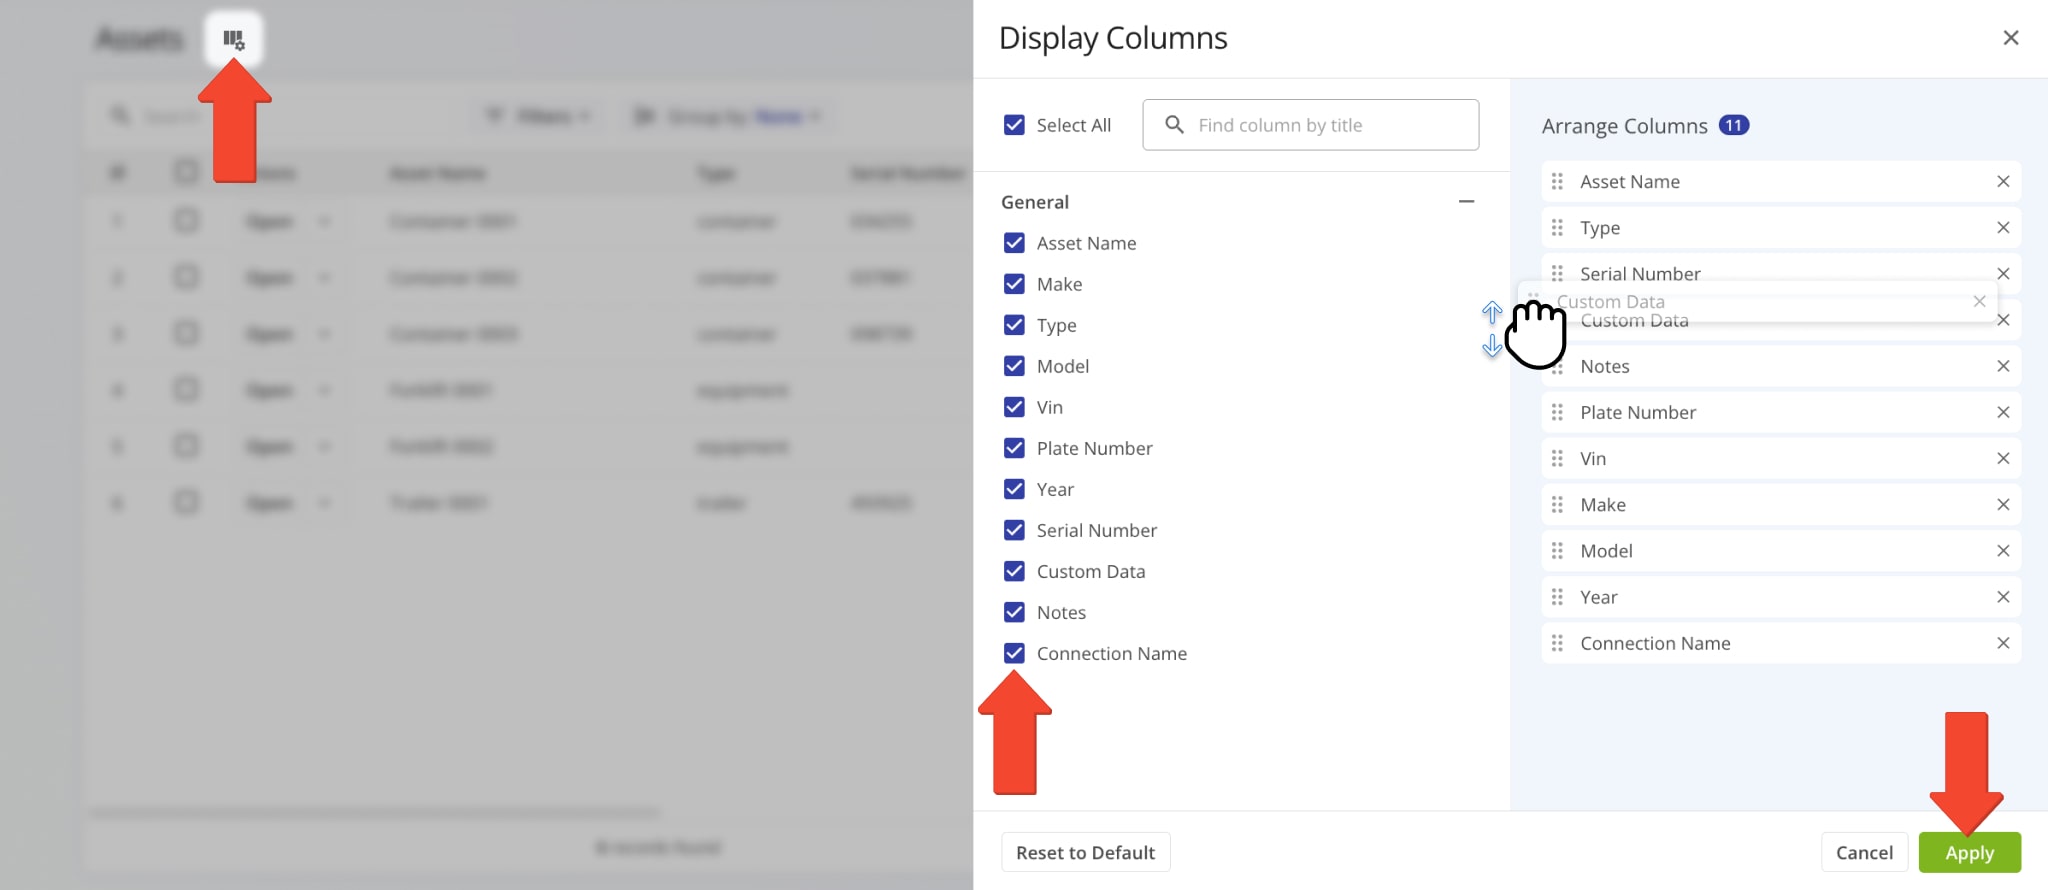Click the drag handle beside Vin
The height and width of the screenshot is (890, 2048).
coord(1557,459)
